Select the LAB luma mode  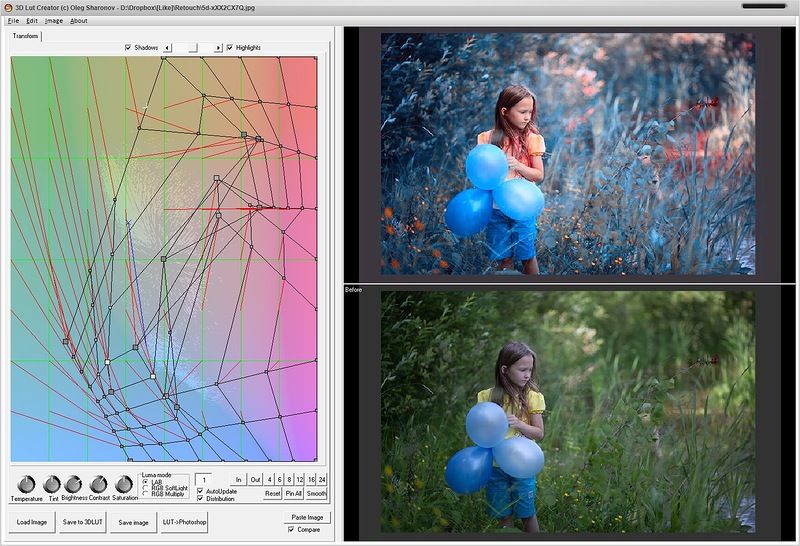click(x=145, y=482)
